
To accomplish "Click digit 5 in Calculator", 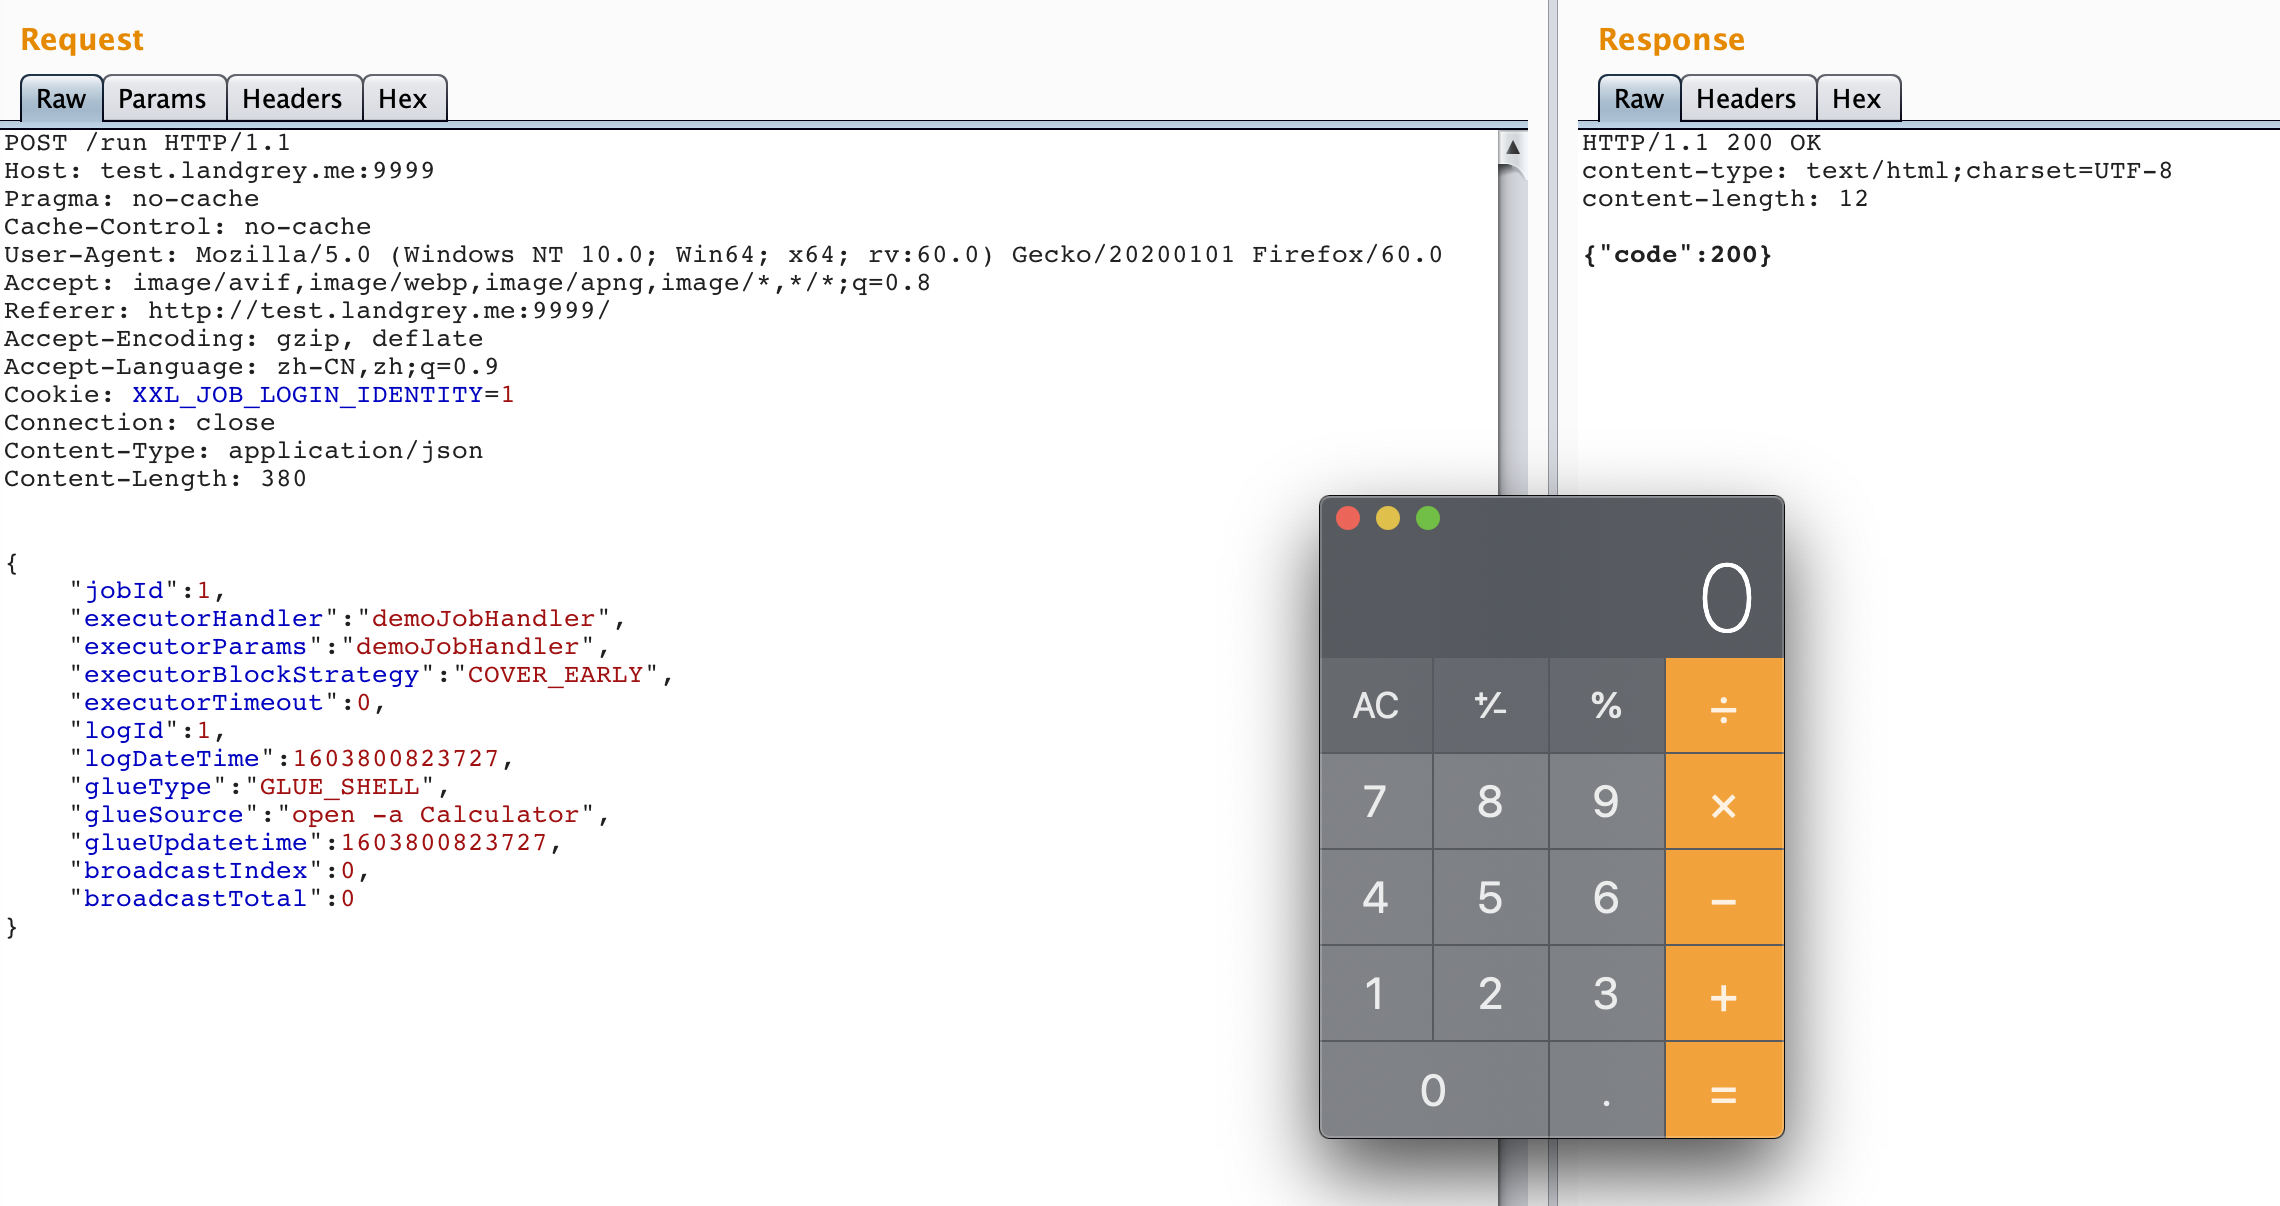I will [x=1490, y=897].
